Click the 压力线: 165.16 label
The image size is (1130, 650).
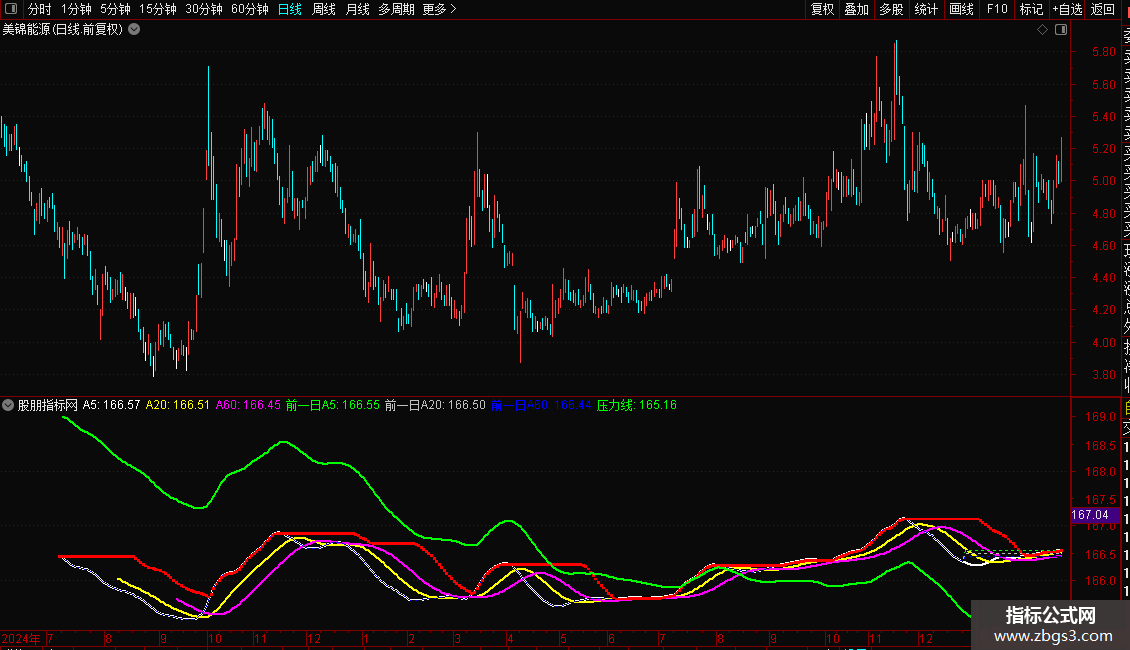tap(637, 405)
